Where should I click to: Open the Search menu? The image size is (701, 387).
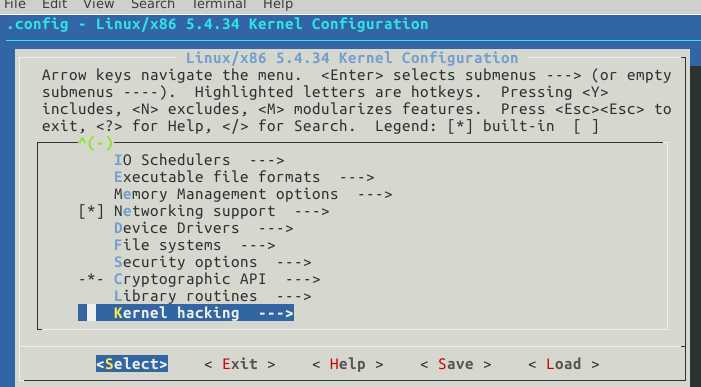tap(152, 4)
